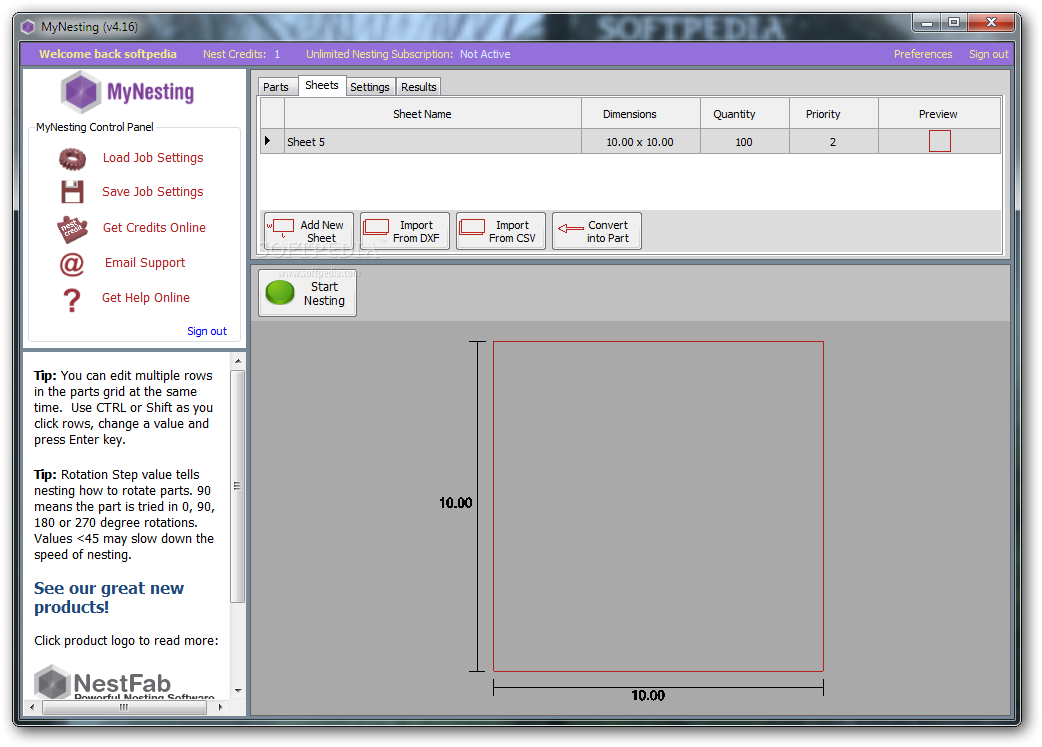The height and width of the screenshot is (747, 1042).
Task: Close the MyNesting window
Action: coord(991,23)
